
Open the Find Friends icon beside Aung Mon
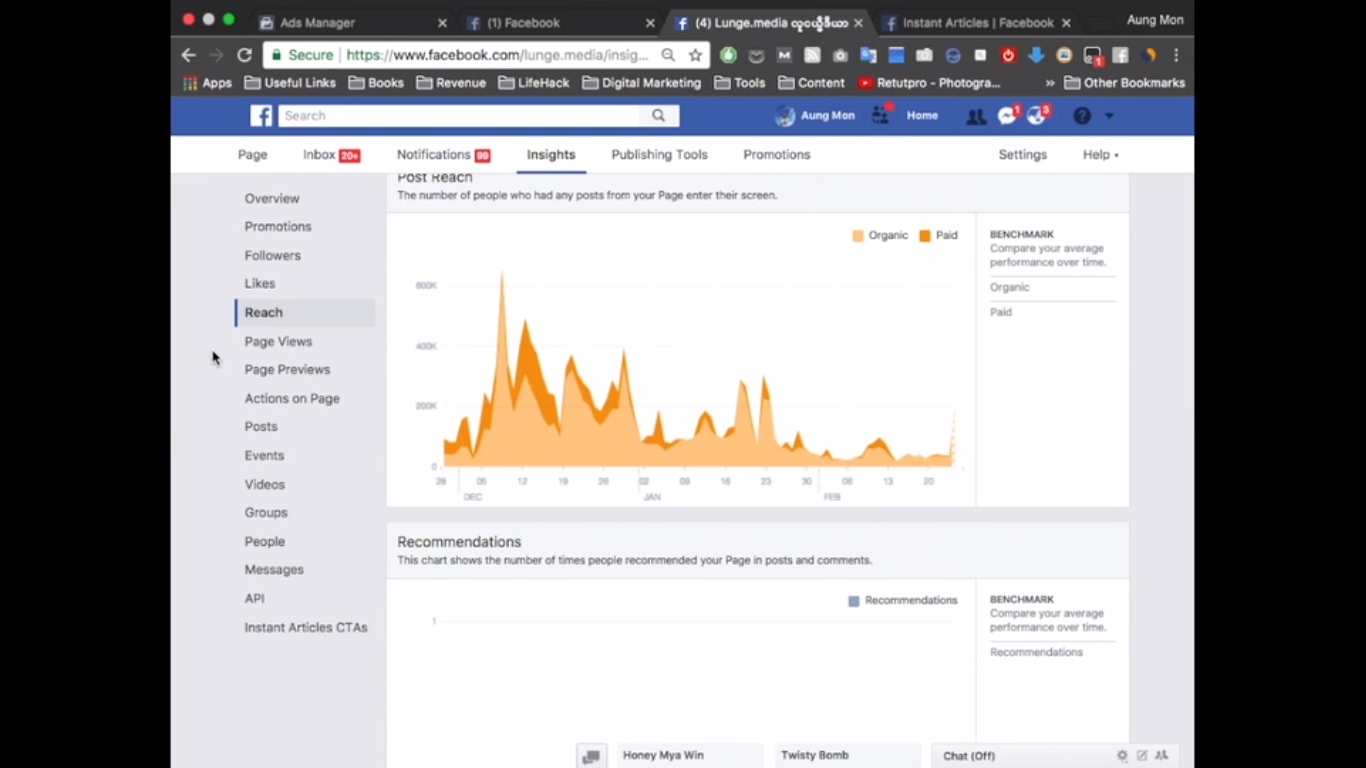tap(881, 116)
